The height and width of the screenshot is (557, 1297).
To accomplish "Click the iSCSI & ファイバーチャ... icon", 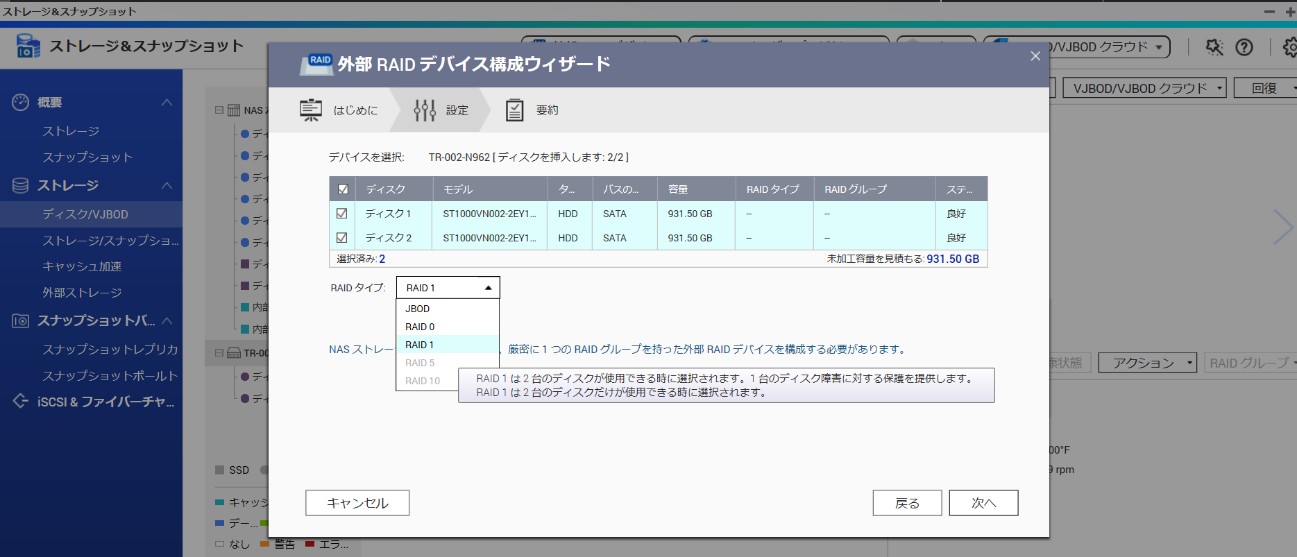I will click(x=21, y=402).
